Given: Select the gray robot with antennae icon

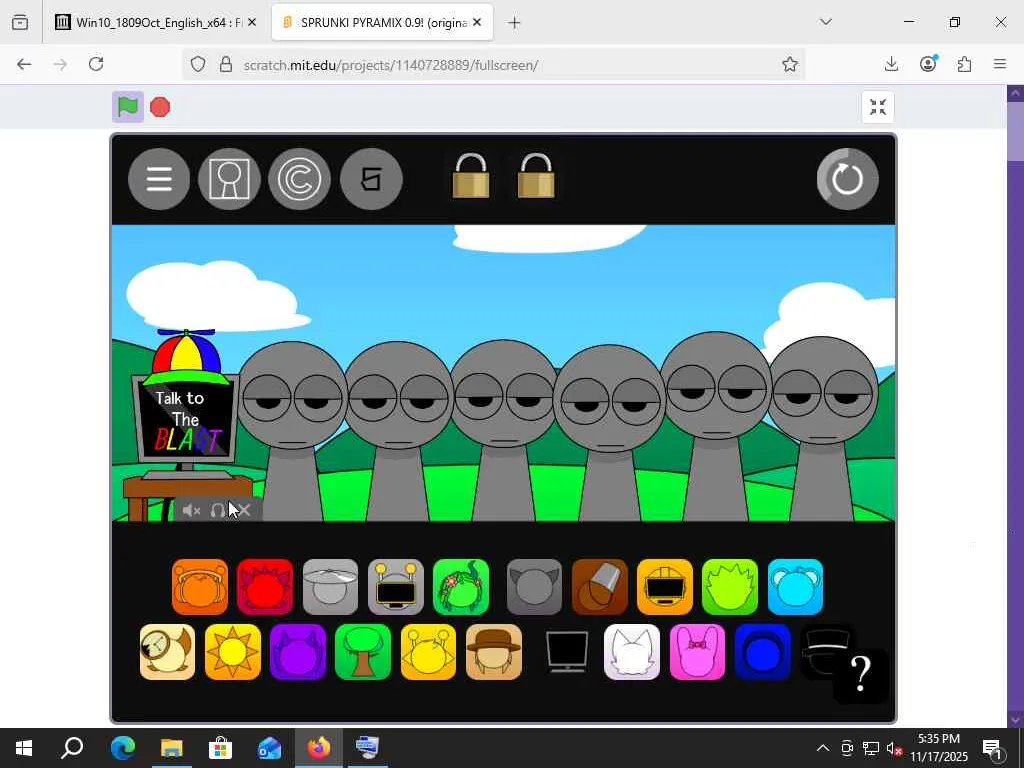Looking at the screenshot, I should click(396, 586).
